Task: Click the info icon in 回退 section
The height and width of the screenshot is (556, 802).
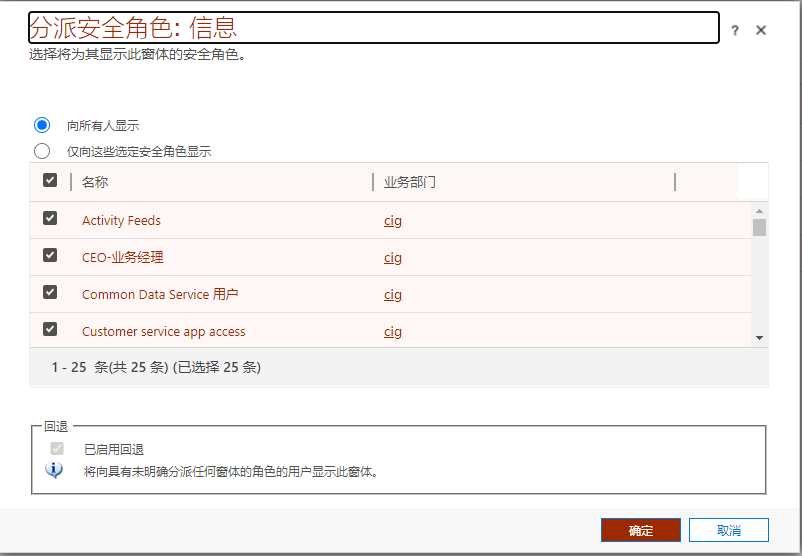Action: 54,470
